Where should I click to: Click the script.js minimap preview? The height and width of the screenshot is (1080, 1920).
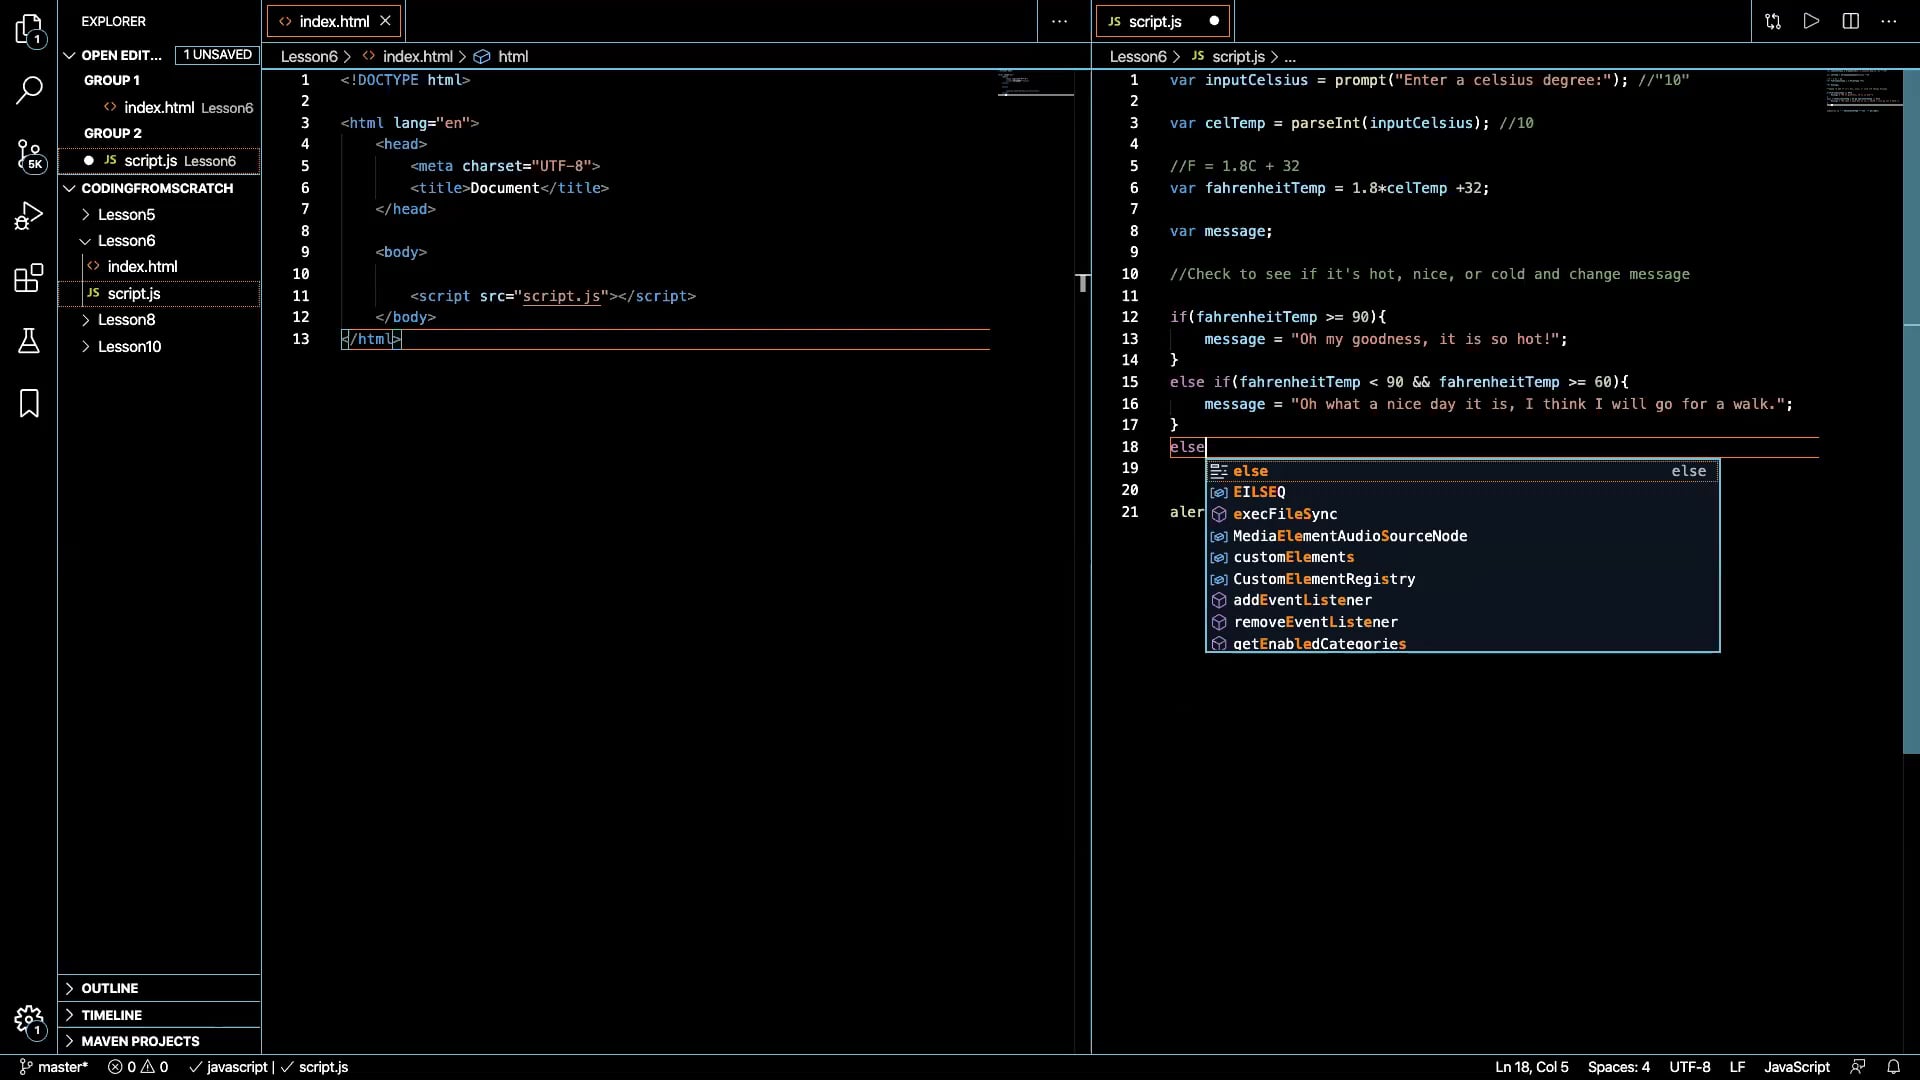[x=1864, y=91]
